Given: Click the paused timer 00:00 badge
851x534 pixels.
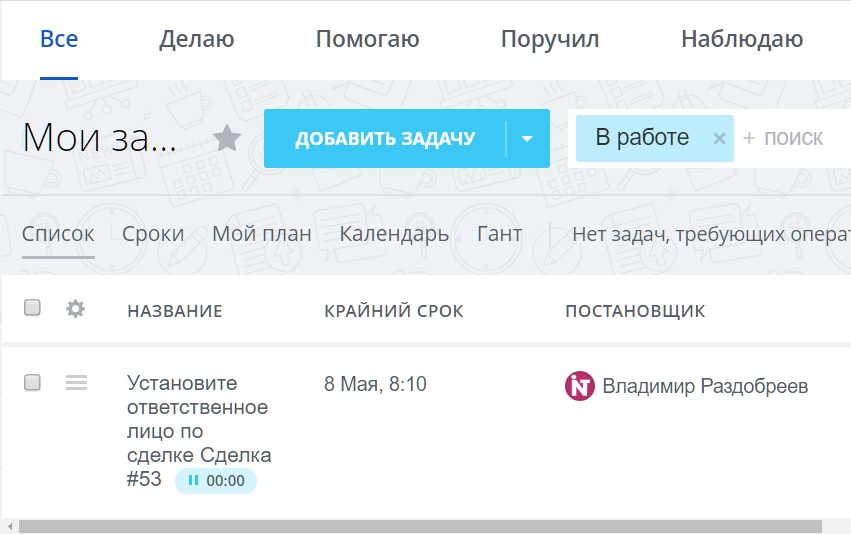Looking at the screenshot, I should tap(216, 481).
